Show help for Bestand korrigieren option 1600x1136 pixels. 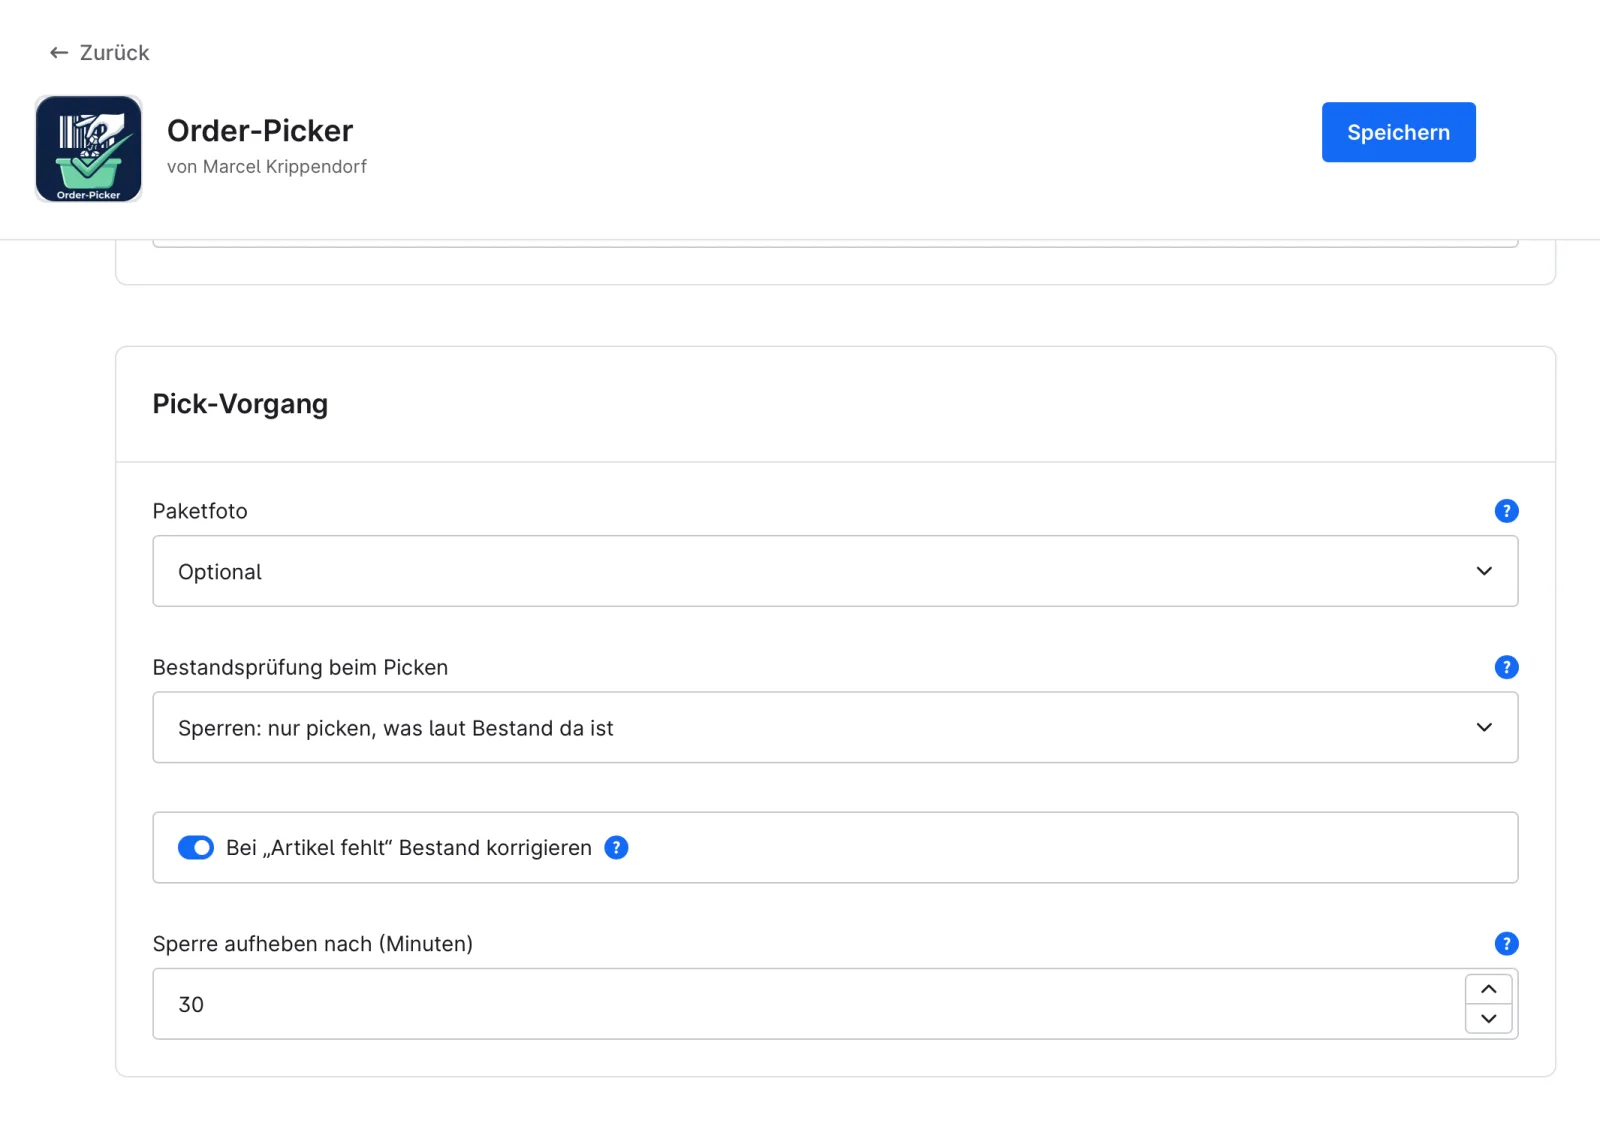click(617, 848)
